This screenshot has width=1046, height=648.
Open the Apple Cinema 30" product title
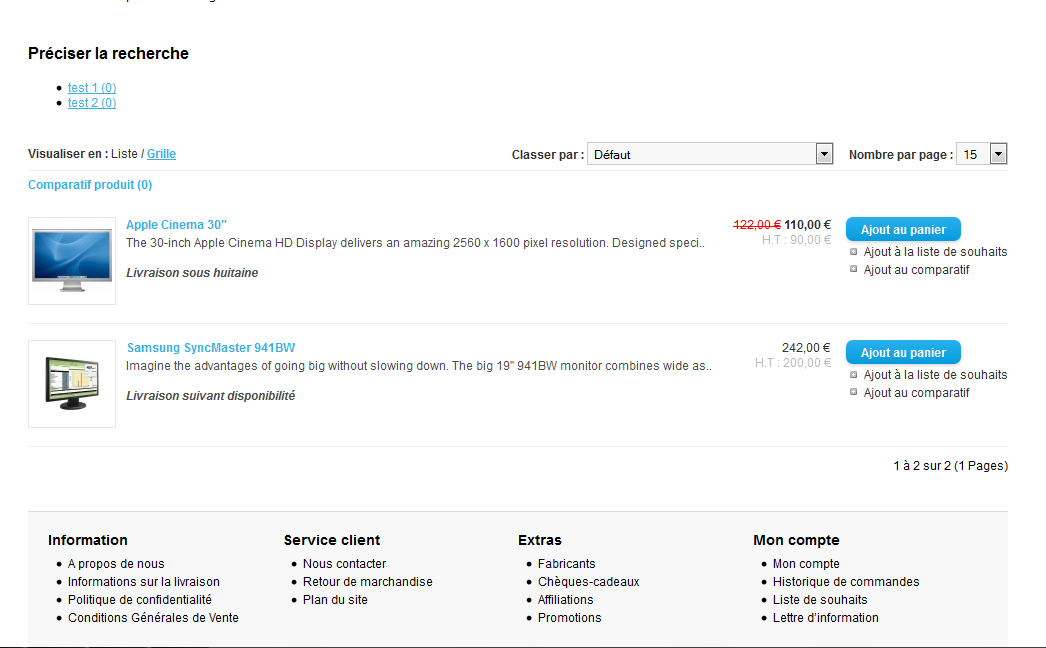coord(177,225)
